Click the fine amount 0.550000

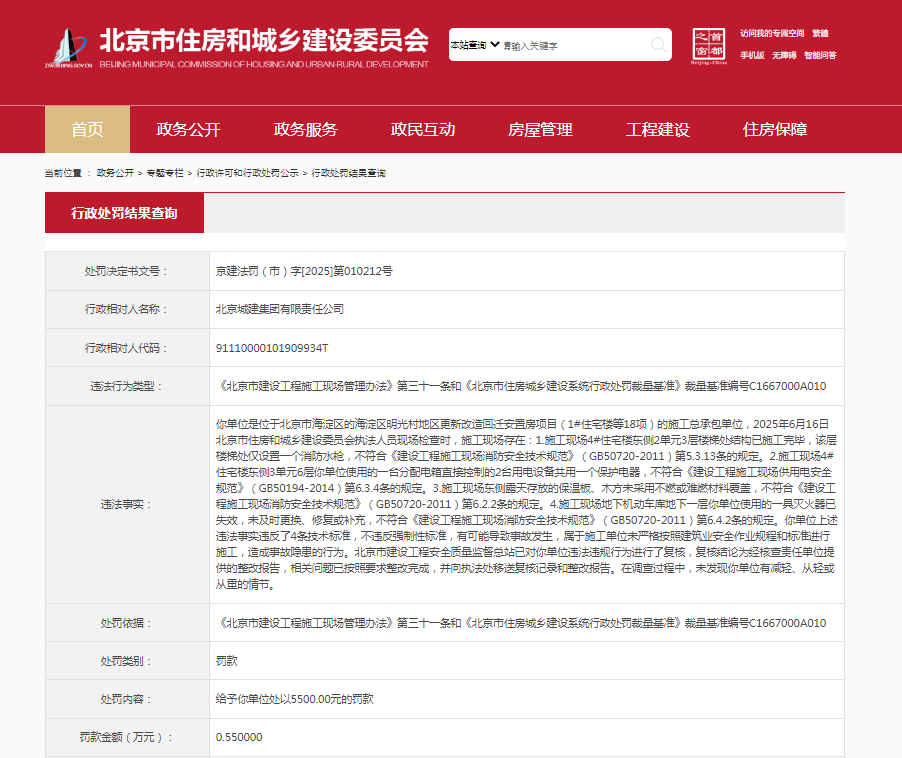pyautogui.click(x=239, y=737)
